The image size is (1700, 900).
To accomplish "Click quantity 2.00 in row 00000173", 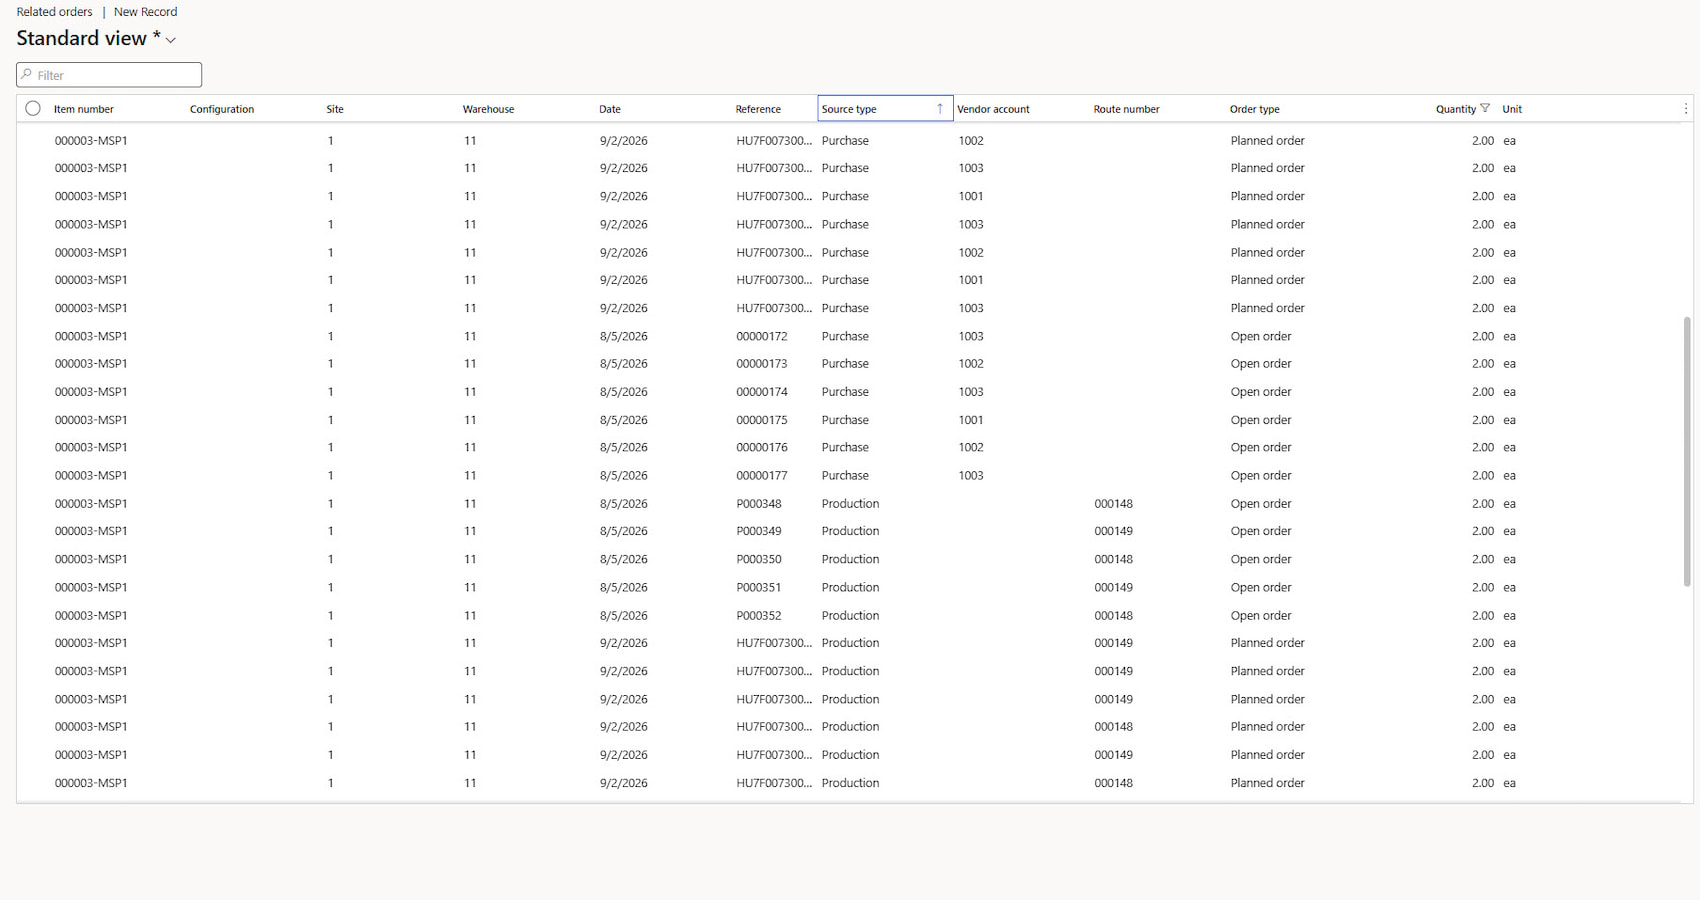I will [1483, 364].
